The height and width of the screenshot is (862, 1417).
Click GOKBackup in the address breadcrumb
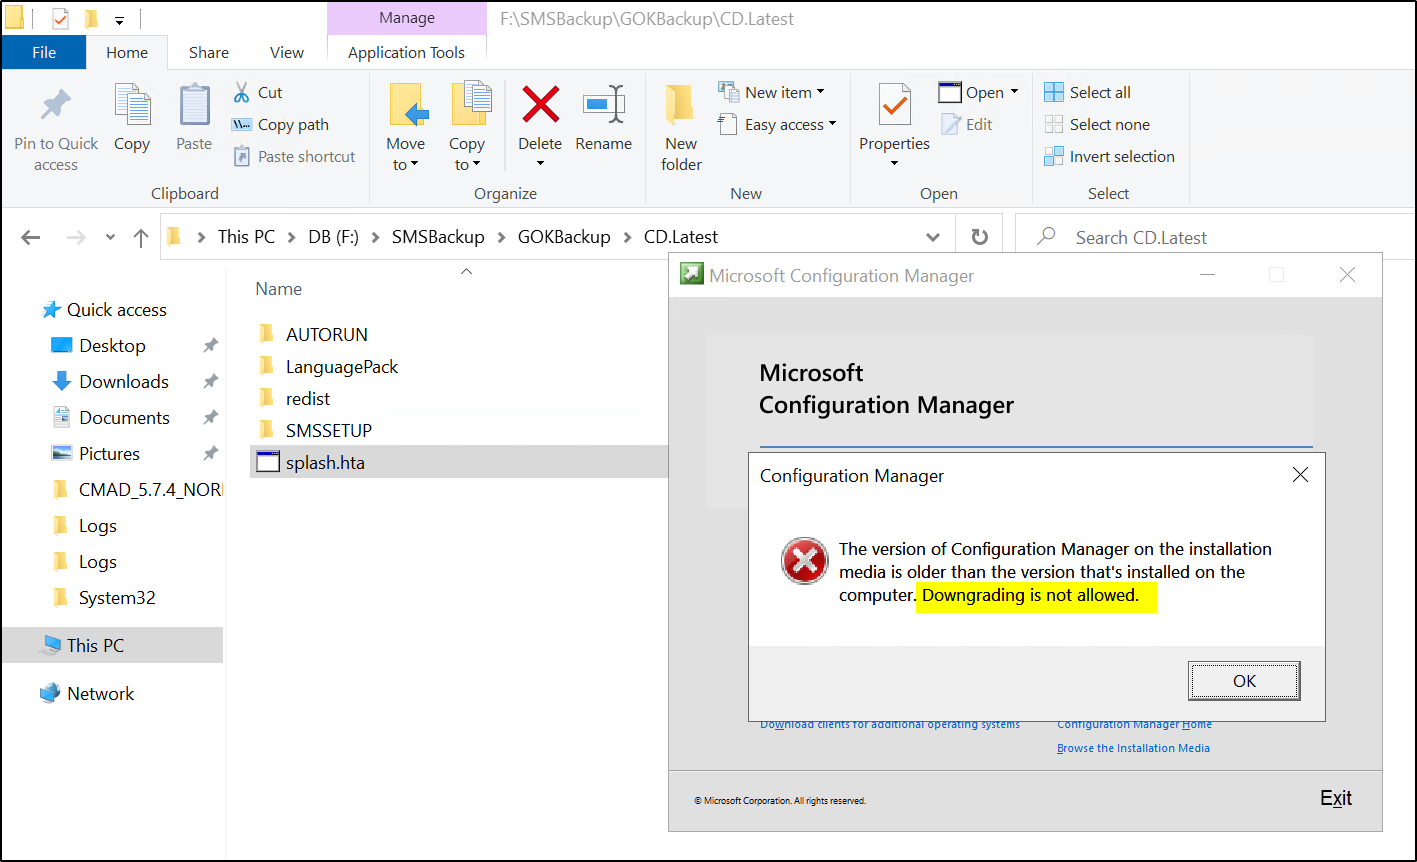click(564, 237)
